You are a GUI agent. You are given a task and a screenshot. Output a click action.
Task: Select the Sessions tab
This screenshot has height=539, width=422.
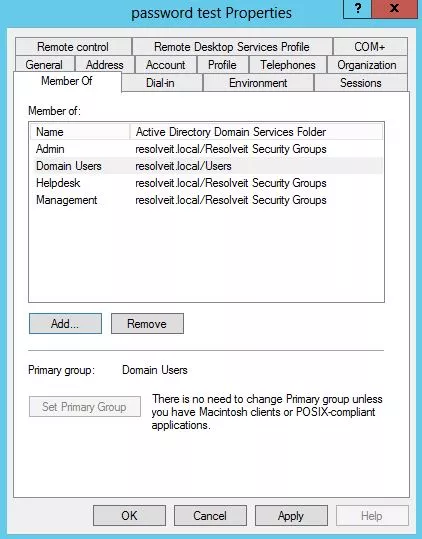pos(361,83)
